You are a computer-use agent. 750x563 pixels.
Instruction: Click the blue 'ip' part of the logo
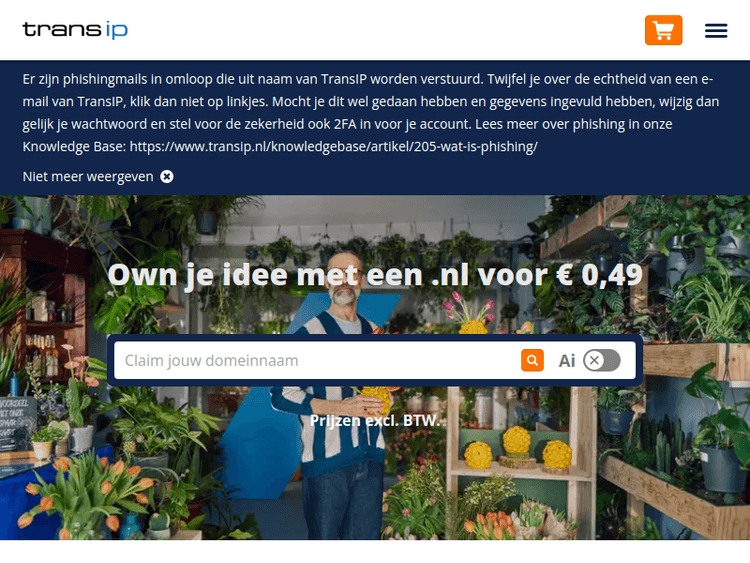point(117,31)
